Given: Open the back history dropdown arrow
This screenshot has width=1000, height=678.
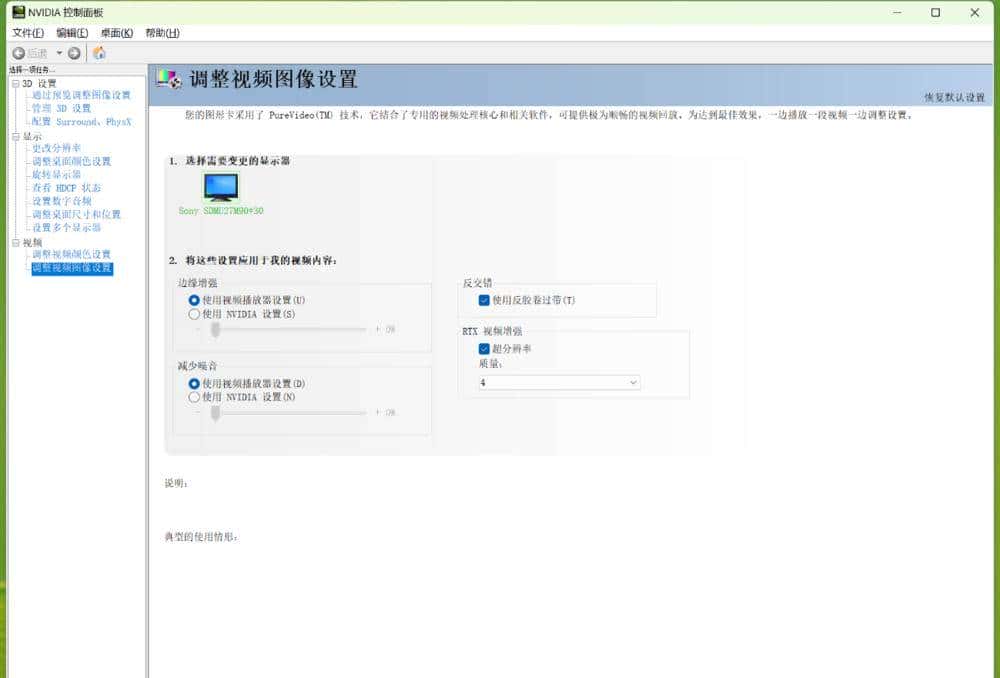Looking at the screenshot, I should pos(59,53).
